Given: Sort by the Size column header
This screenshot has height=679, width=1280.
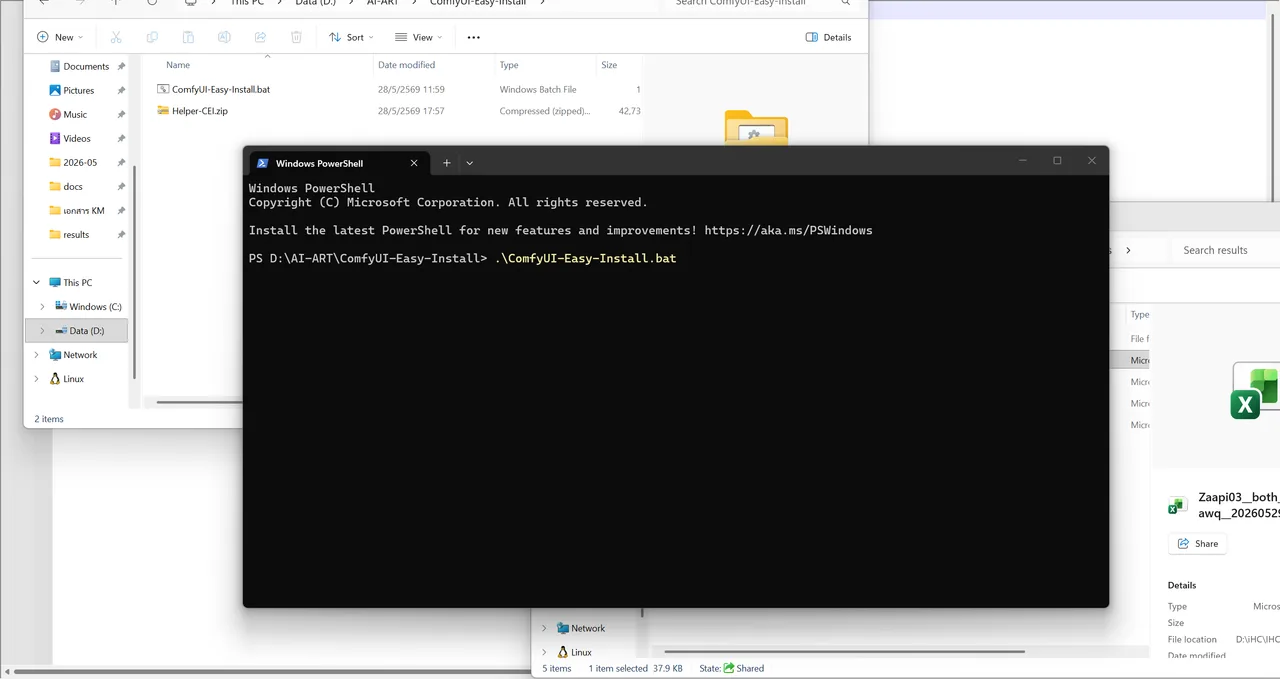Looking at the screenshot, I should pos(609,65).
